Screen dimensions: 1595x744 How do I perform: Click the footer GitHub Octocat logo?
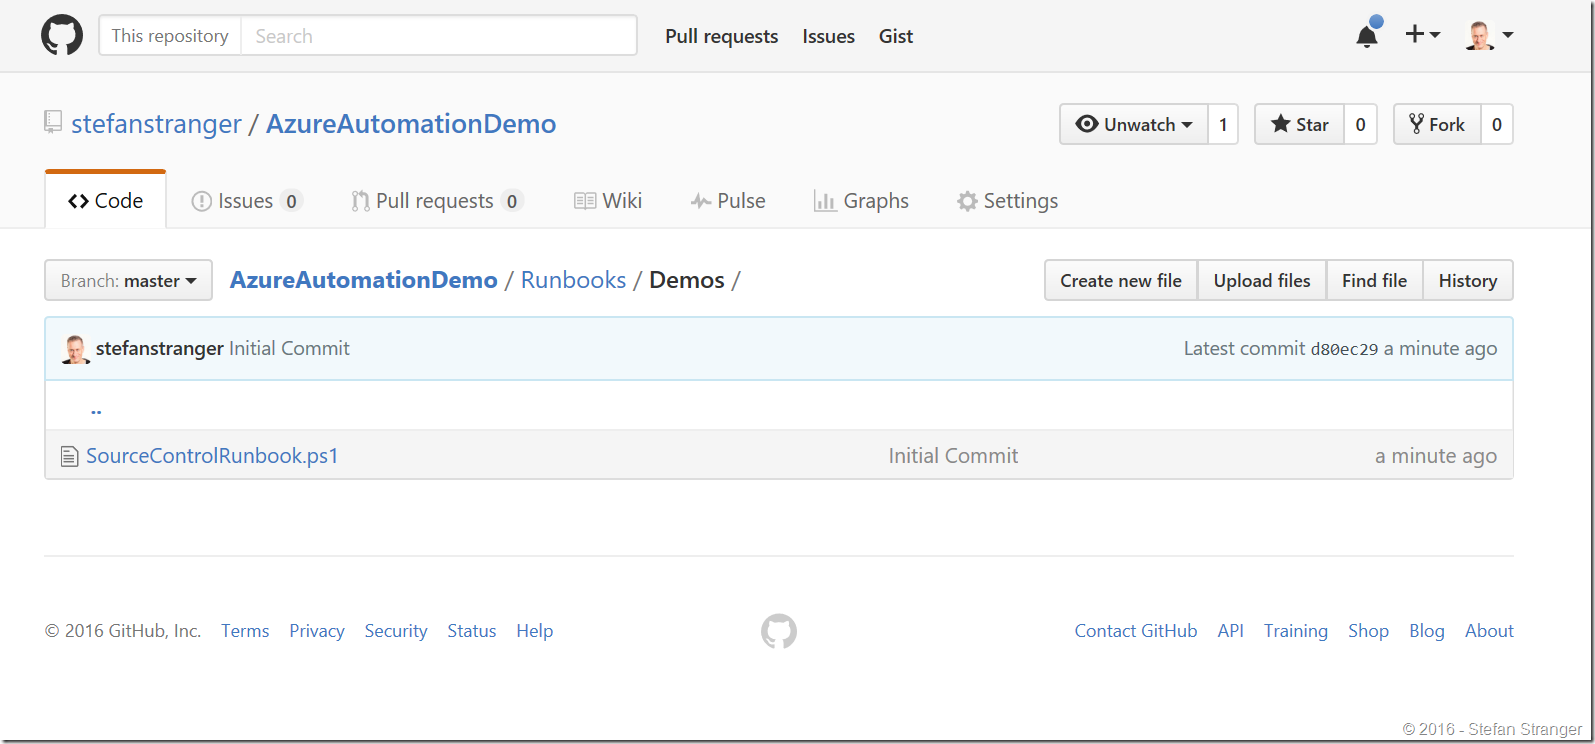point(779,631)
